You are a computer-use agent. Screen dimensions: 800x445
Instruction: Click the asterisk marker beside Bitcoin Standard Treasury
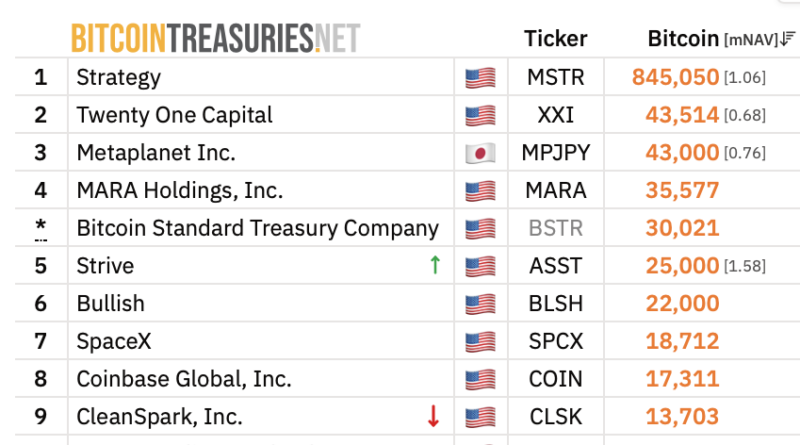41,228
